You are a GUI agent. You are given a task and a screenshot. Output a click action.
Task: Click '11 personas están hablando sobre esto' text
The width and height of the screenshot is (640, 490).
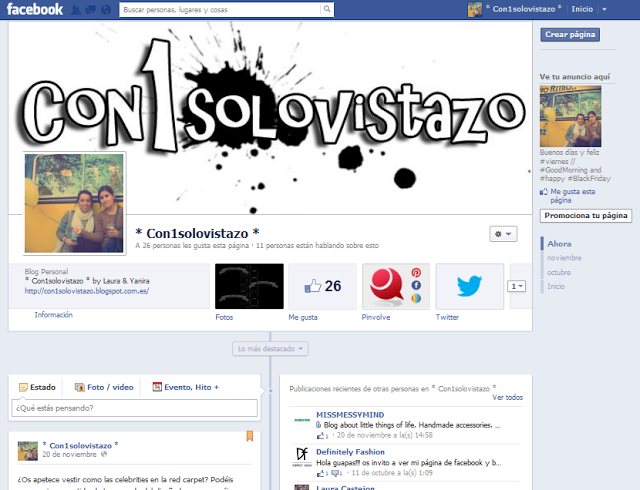tap(317, 246)
